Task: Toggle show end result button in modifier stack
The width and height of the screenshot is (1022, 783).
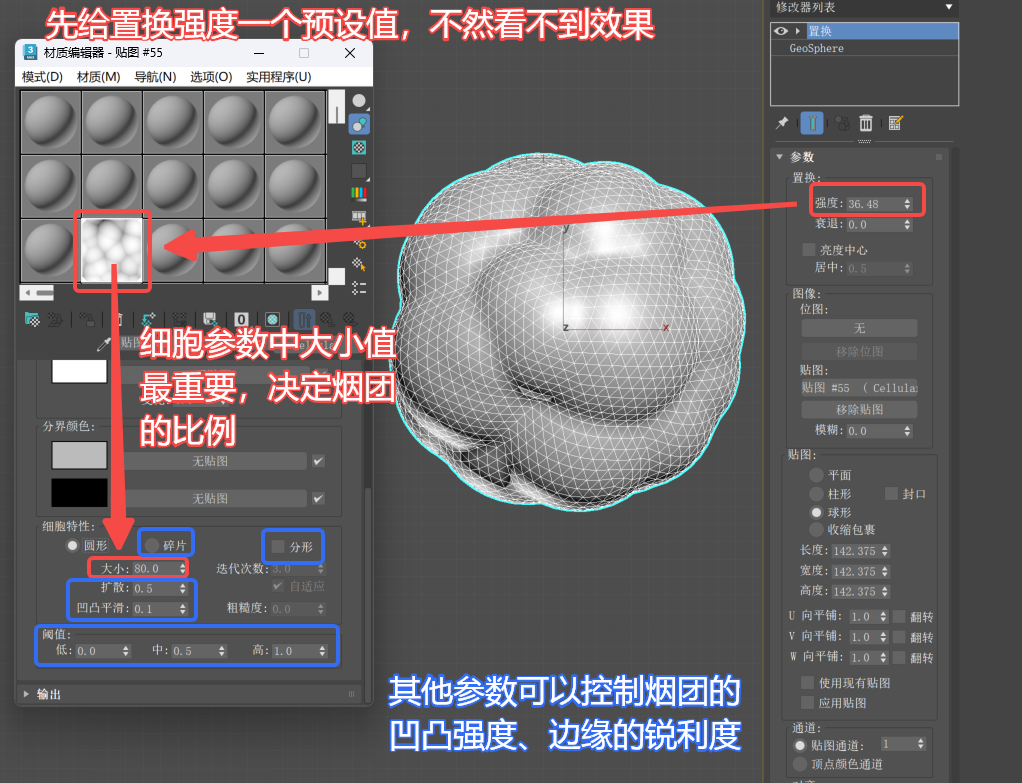Action: pos(812,123)
